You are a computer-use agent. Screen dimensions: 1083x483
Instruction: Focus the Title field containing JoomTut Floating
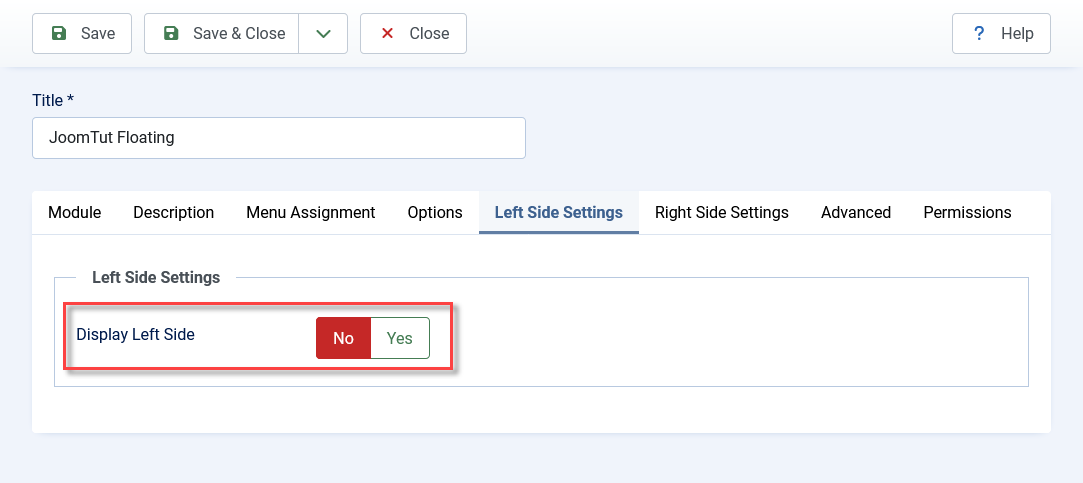279,138
